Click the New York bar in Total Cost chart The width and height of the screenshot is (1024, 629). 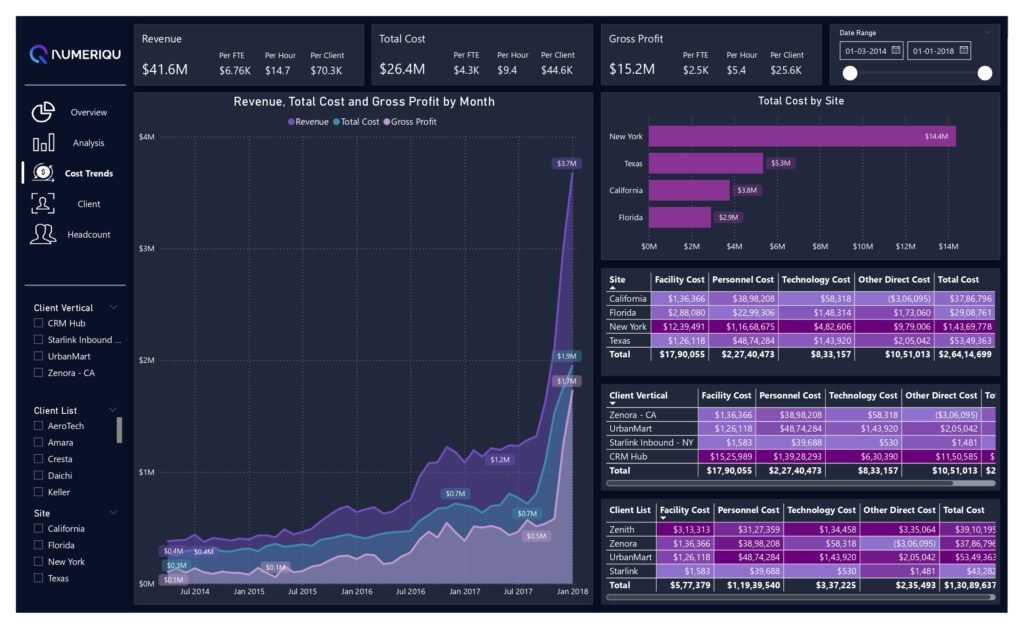click(802, 136)
